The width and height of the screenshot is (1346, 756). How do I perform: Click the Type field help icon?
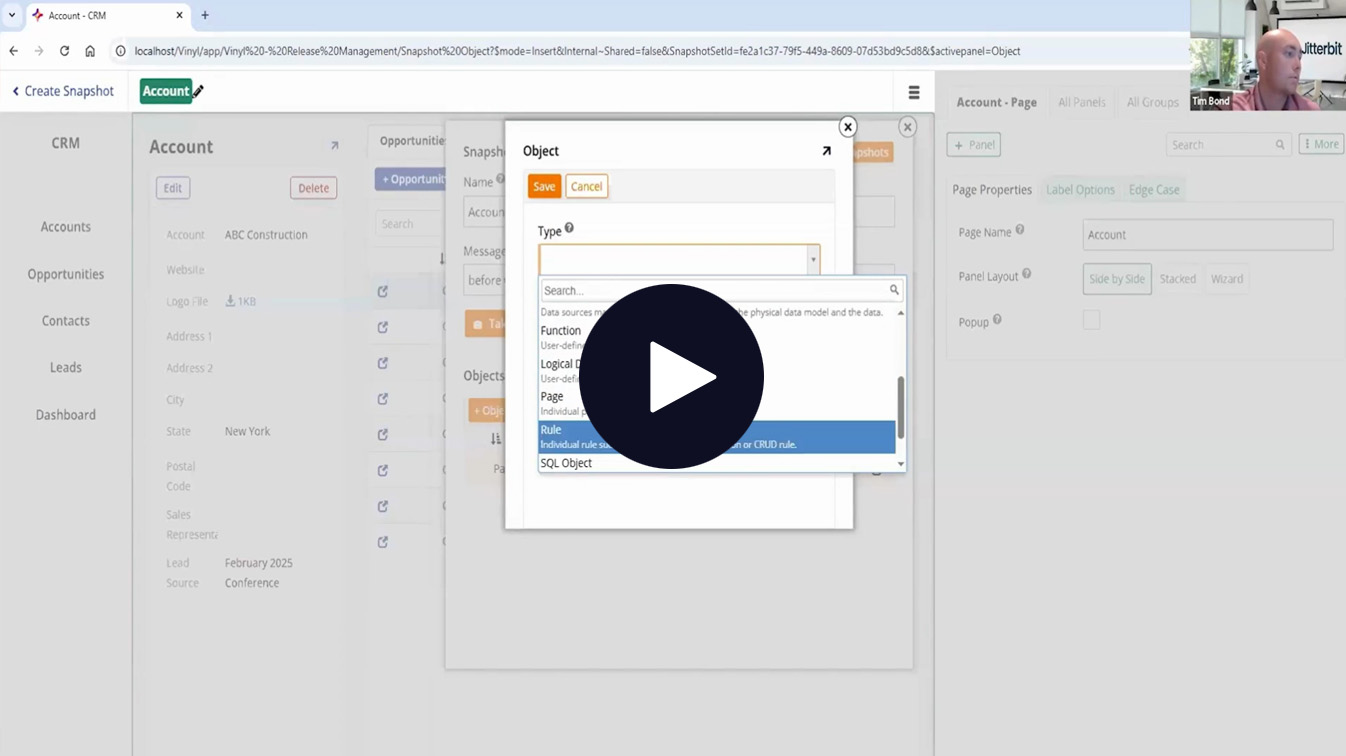pyautogui.click(x=569, y=229)
